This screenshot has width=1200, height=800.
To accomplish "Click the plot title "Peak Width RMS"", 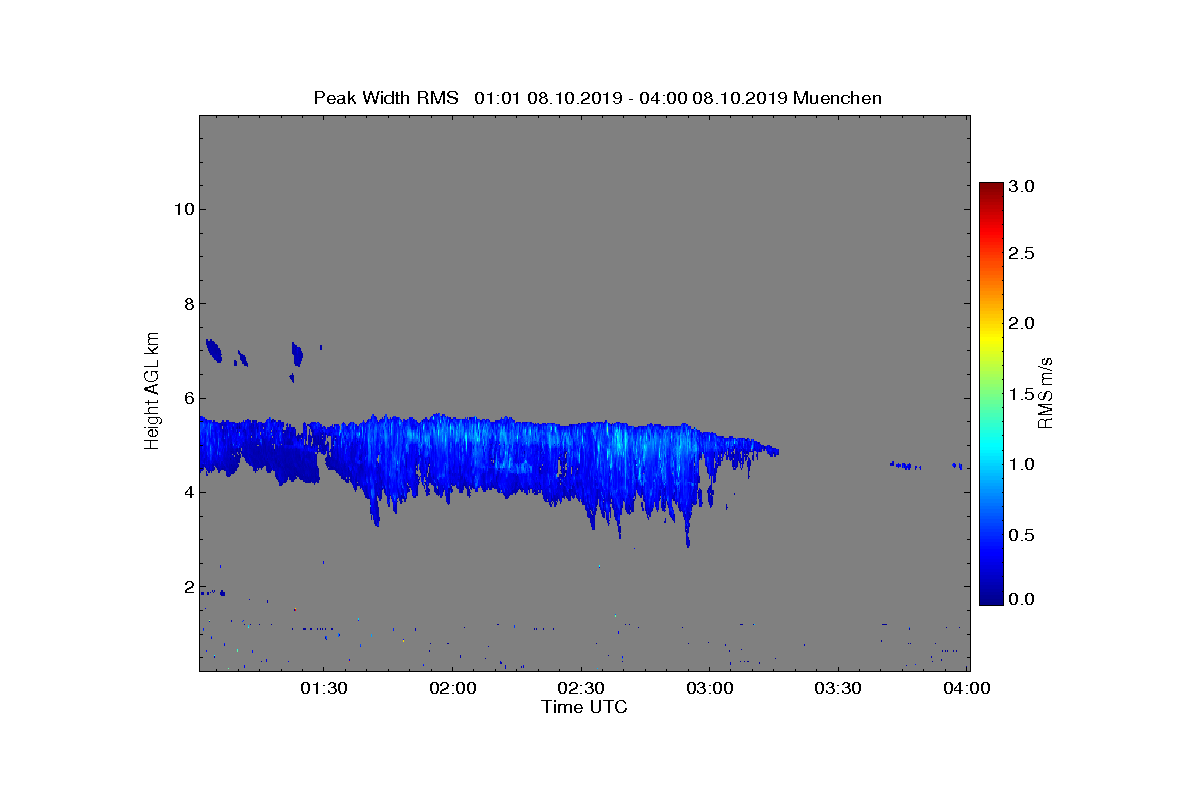I will click(x=386, y=98).
